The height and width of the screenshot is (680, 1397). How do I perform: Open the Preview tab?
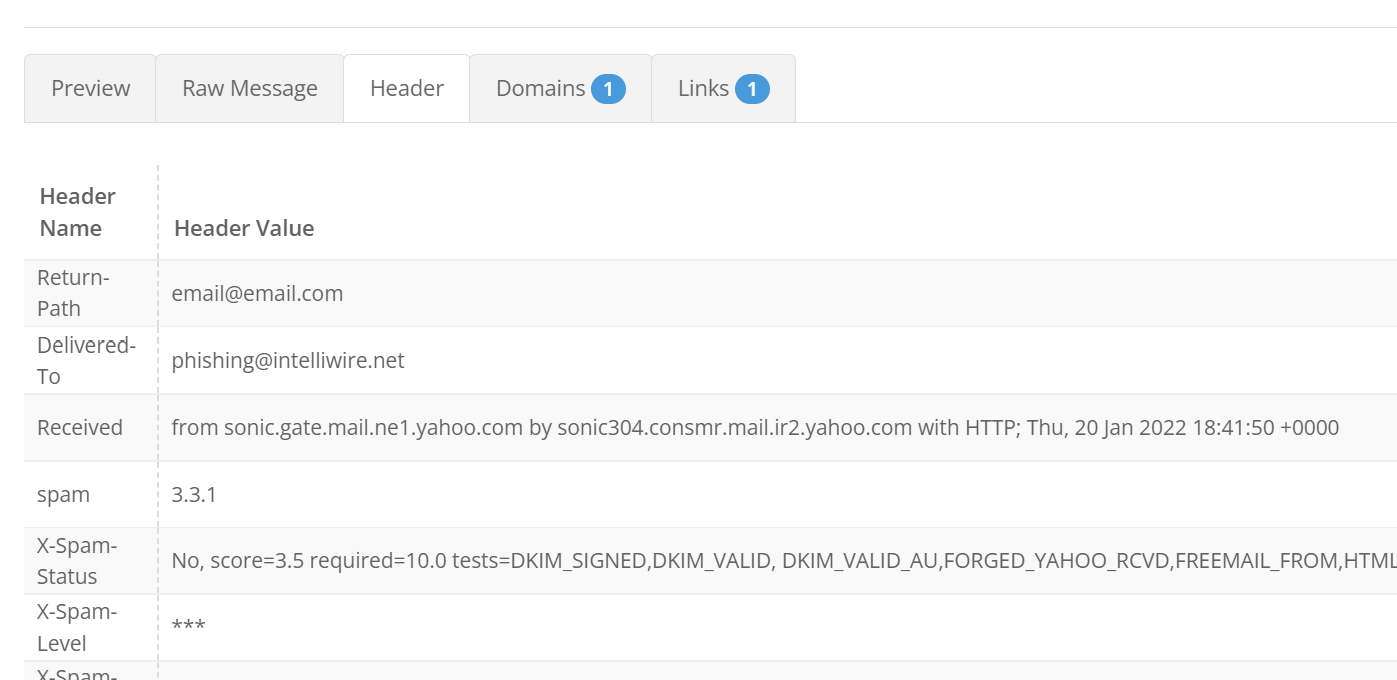coord(90,88)
